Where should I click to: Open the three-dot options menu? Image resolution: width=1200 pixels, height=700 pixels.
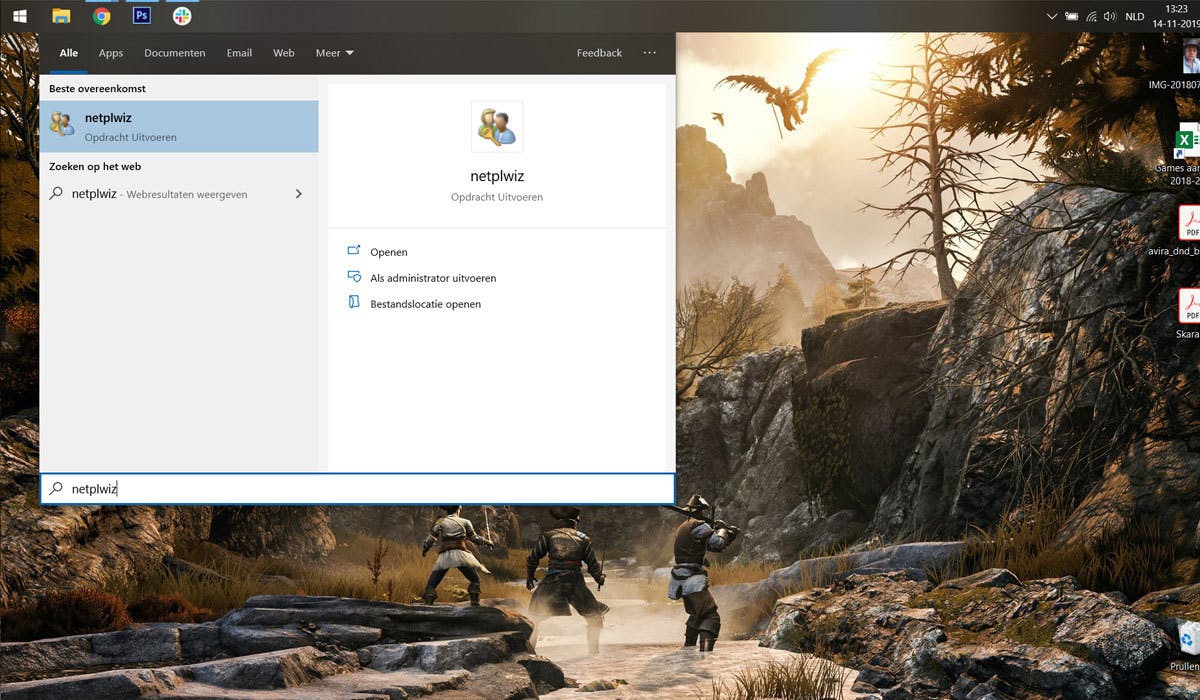point(650,53)
